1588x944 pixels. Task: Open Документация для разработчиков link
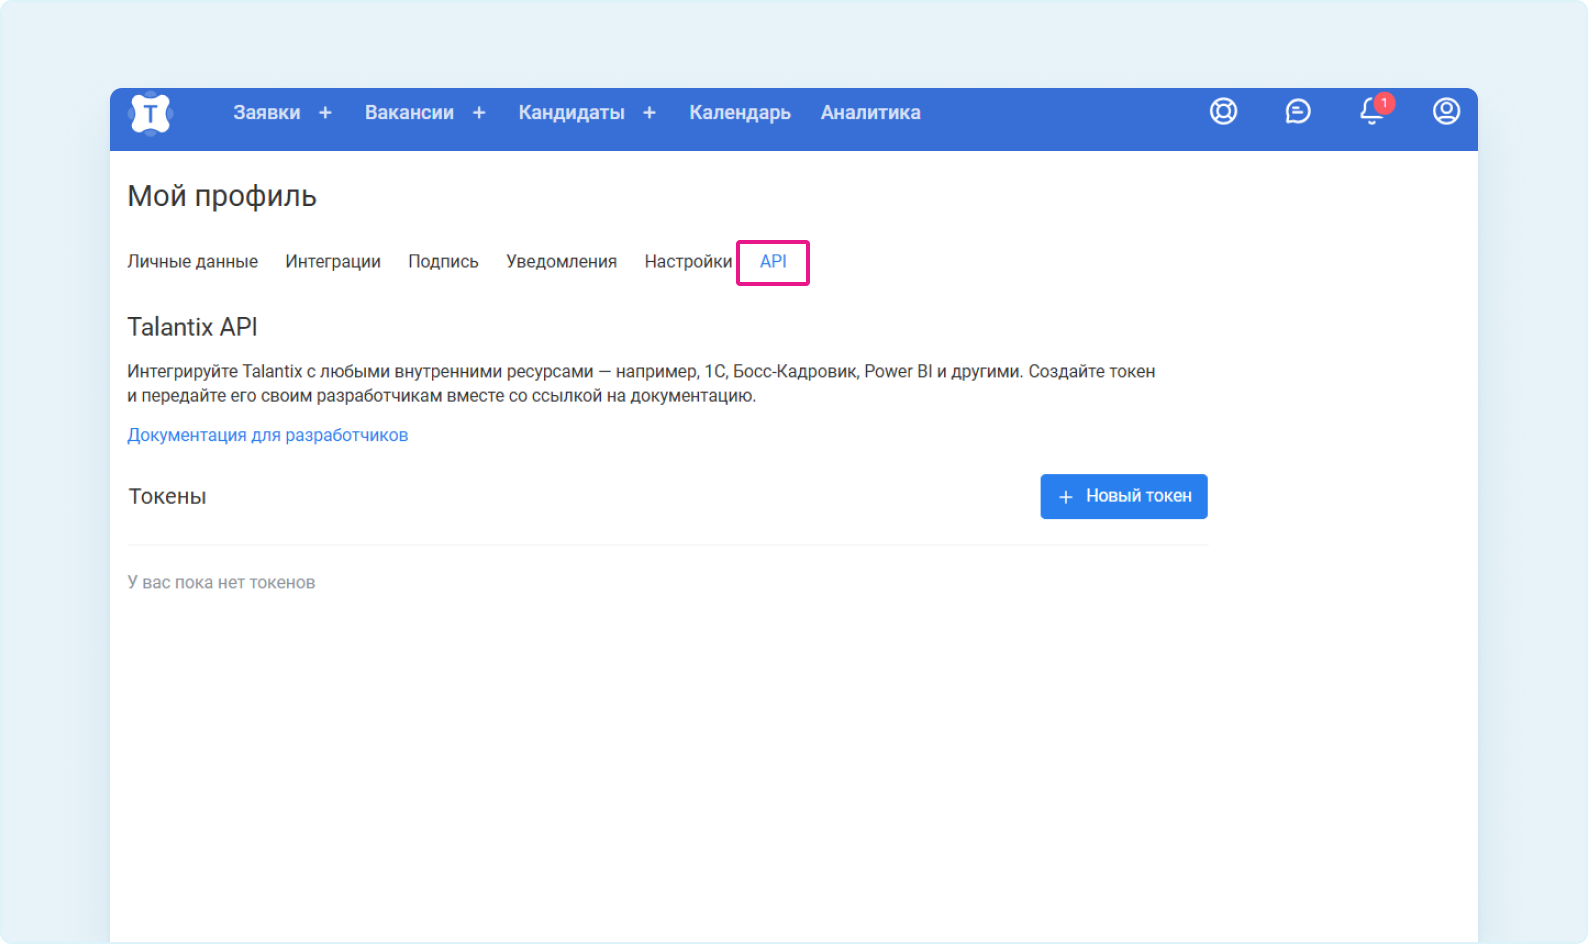coord(267,435)
